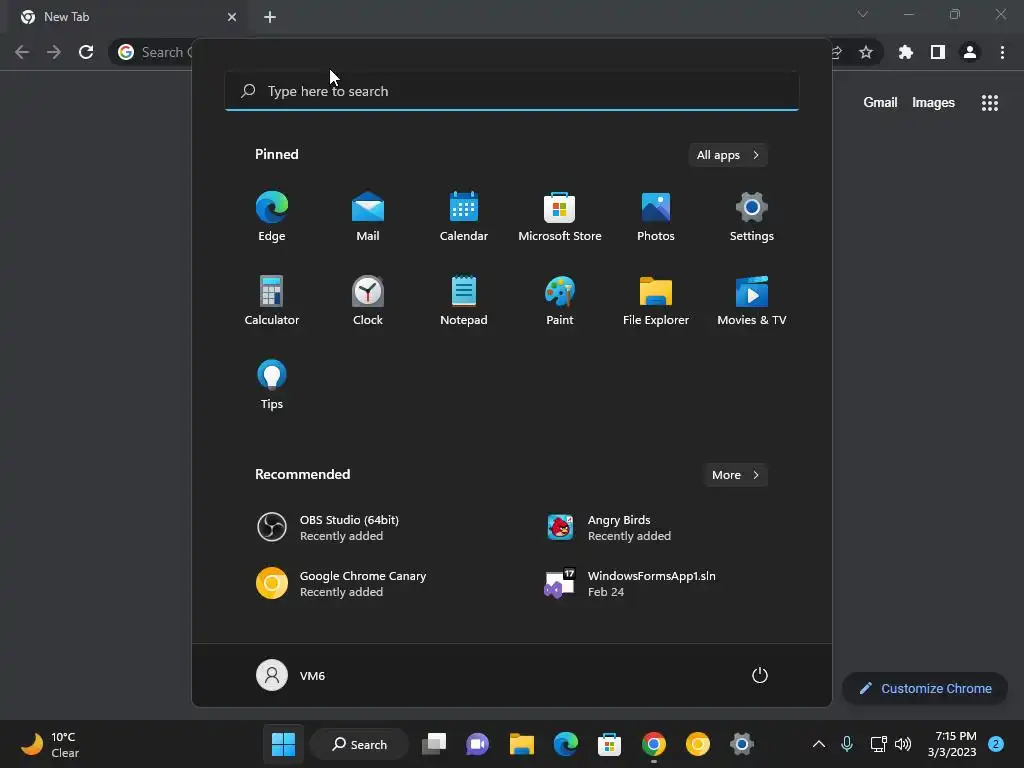Open Movies & TV app

point(752,300)
